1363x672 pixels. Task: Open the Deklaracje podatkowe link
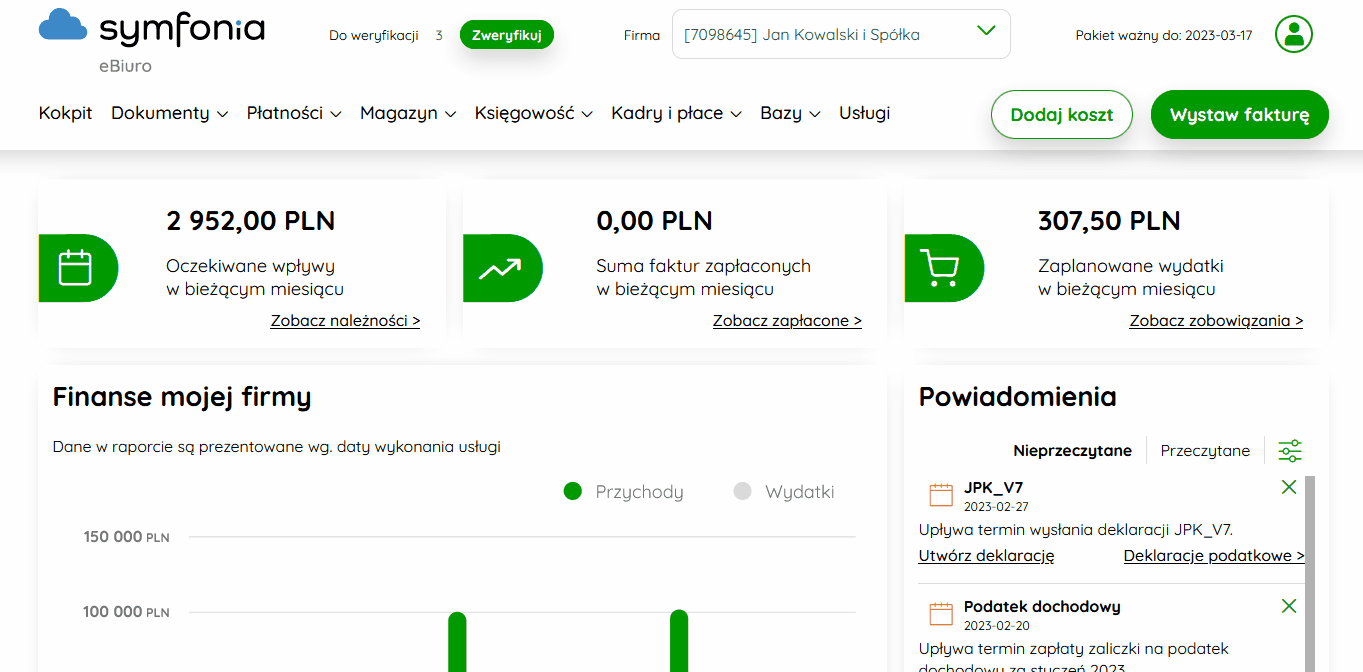(1214, 556)
